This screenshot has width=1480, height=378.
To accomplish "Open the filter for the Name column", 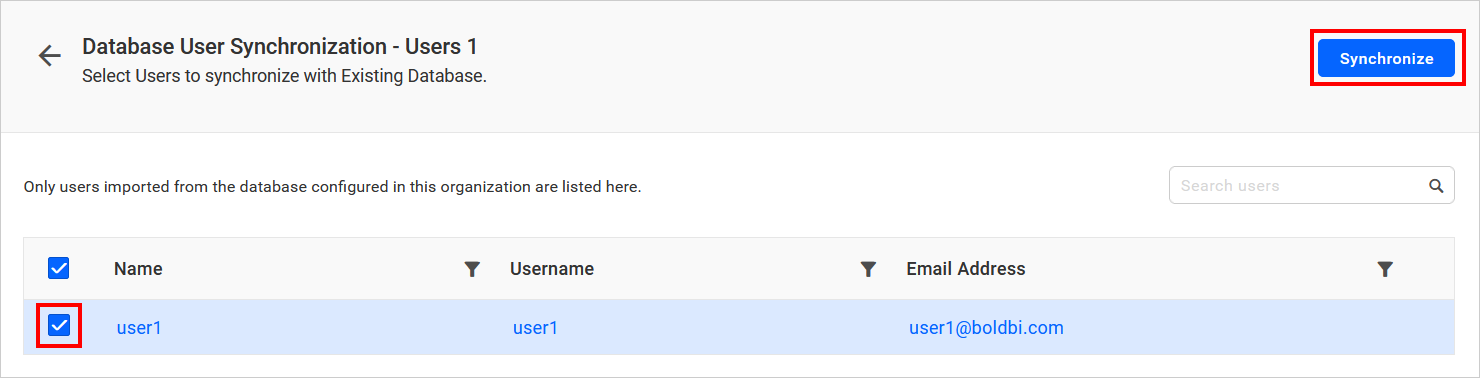I will coord(473,269).
